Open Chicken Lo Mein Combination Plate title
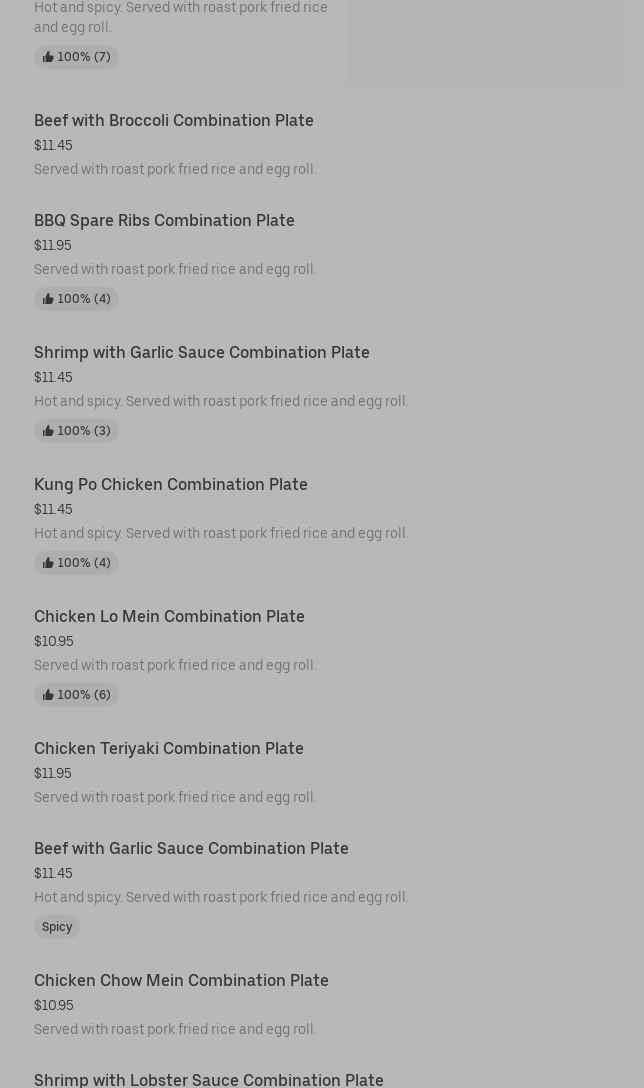 [169, 616]
